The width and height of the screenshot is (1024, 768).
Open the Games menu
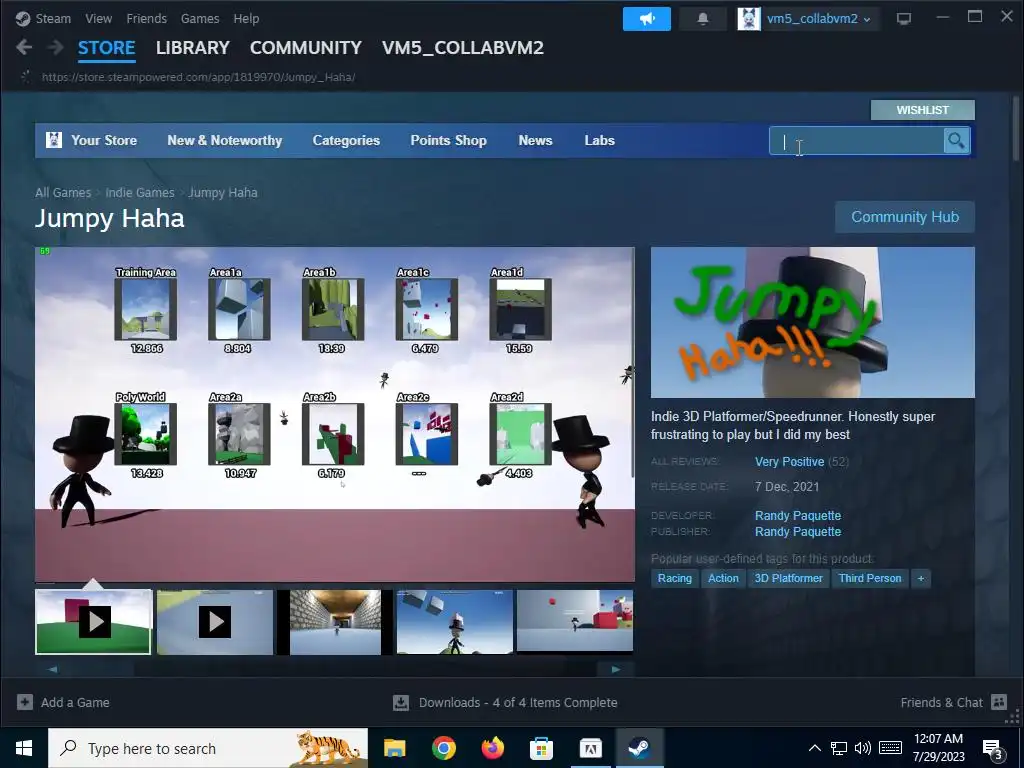200,18
